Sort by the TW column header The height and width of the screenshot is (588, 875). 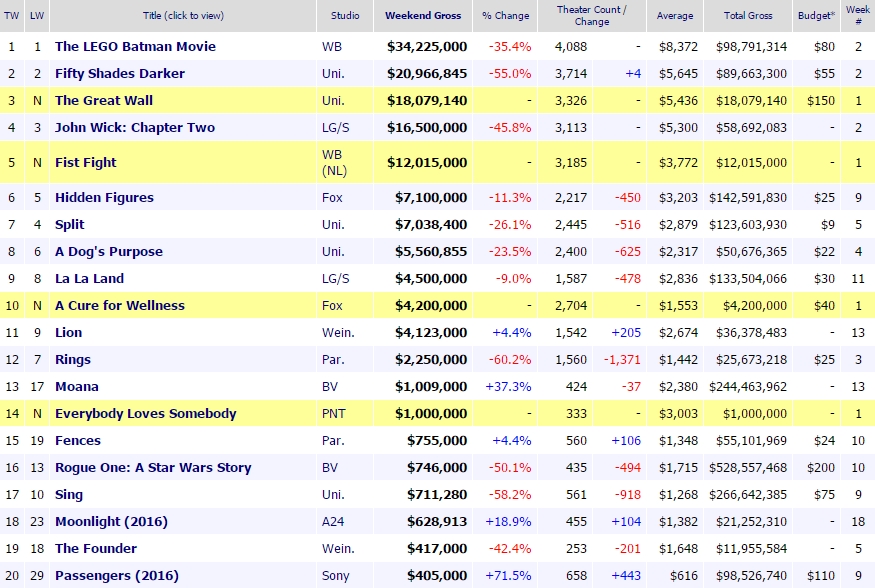tap(12, 16)
